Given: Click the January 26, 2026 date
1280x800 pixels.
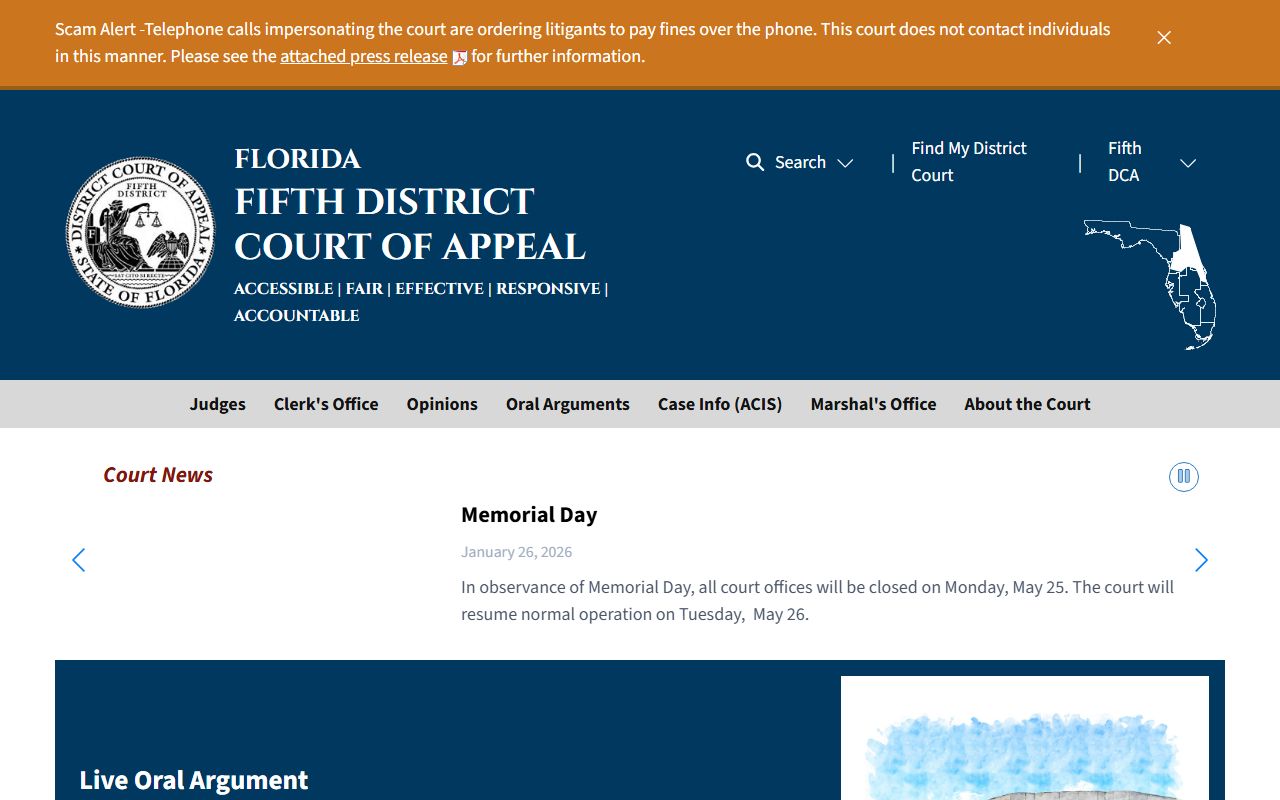Looking at the screenshot, I should (x=516, y=552).
